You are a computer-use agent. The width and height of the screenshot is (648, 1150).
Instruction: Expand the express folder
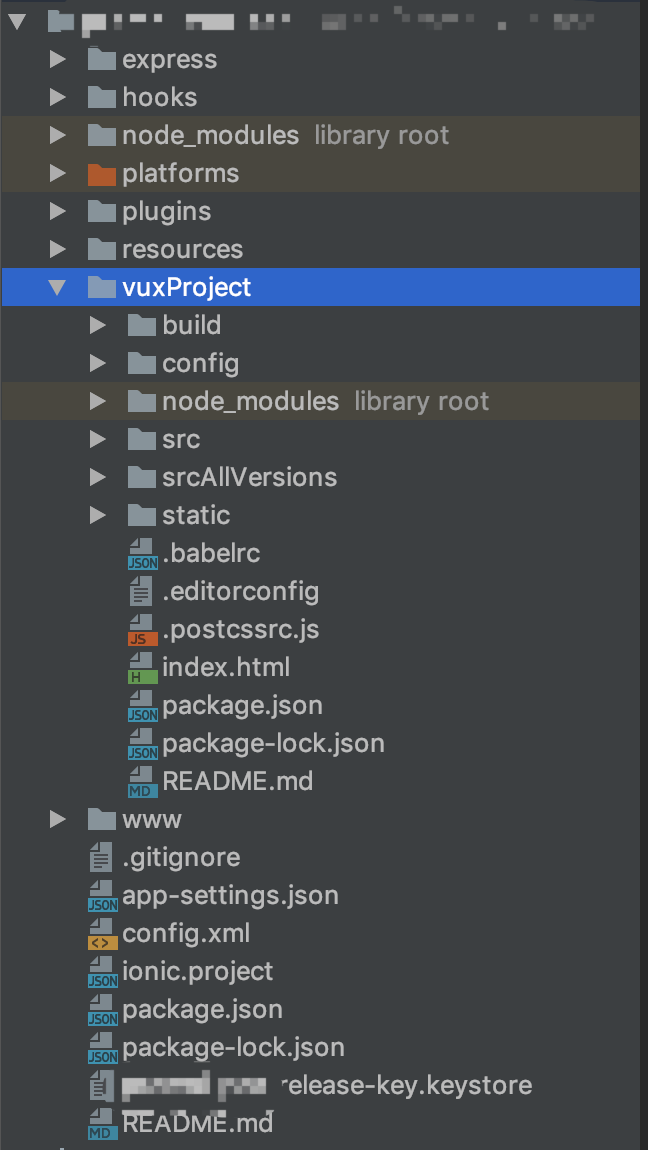tap(58, 60)
